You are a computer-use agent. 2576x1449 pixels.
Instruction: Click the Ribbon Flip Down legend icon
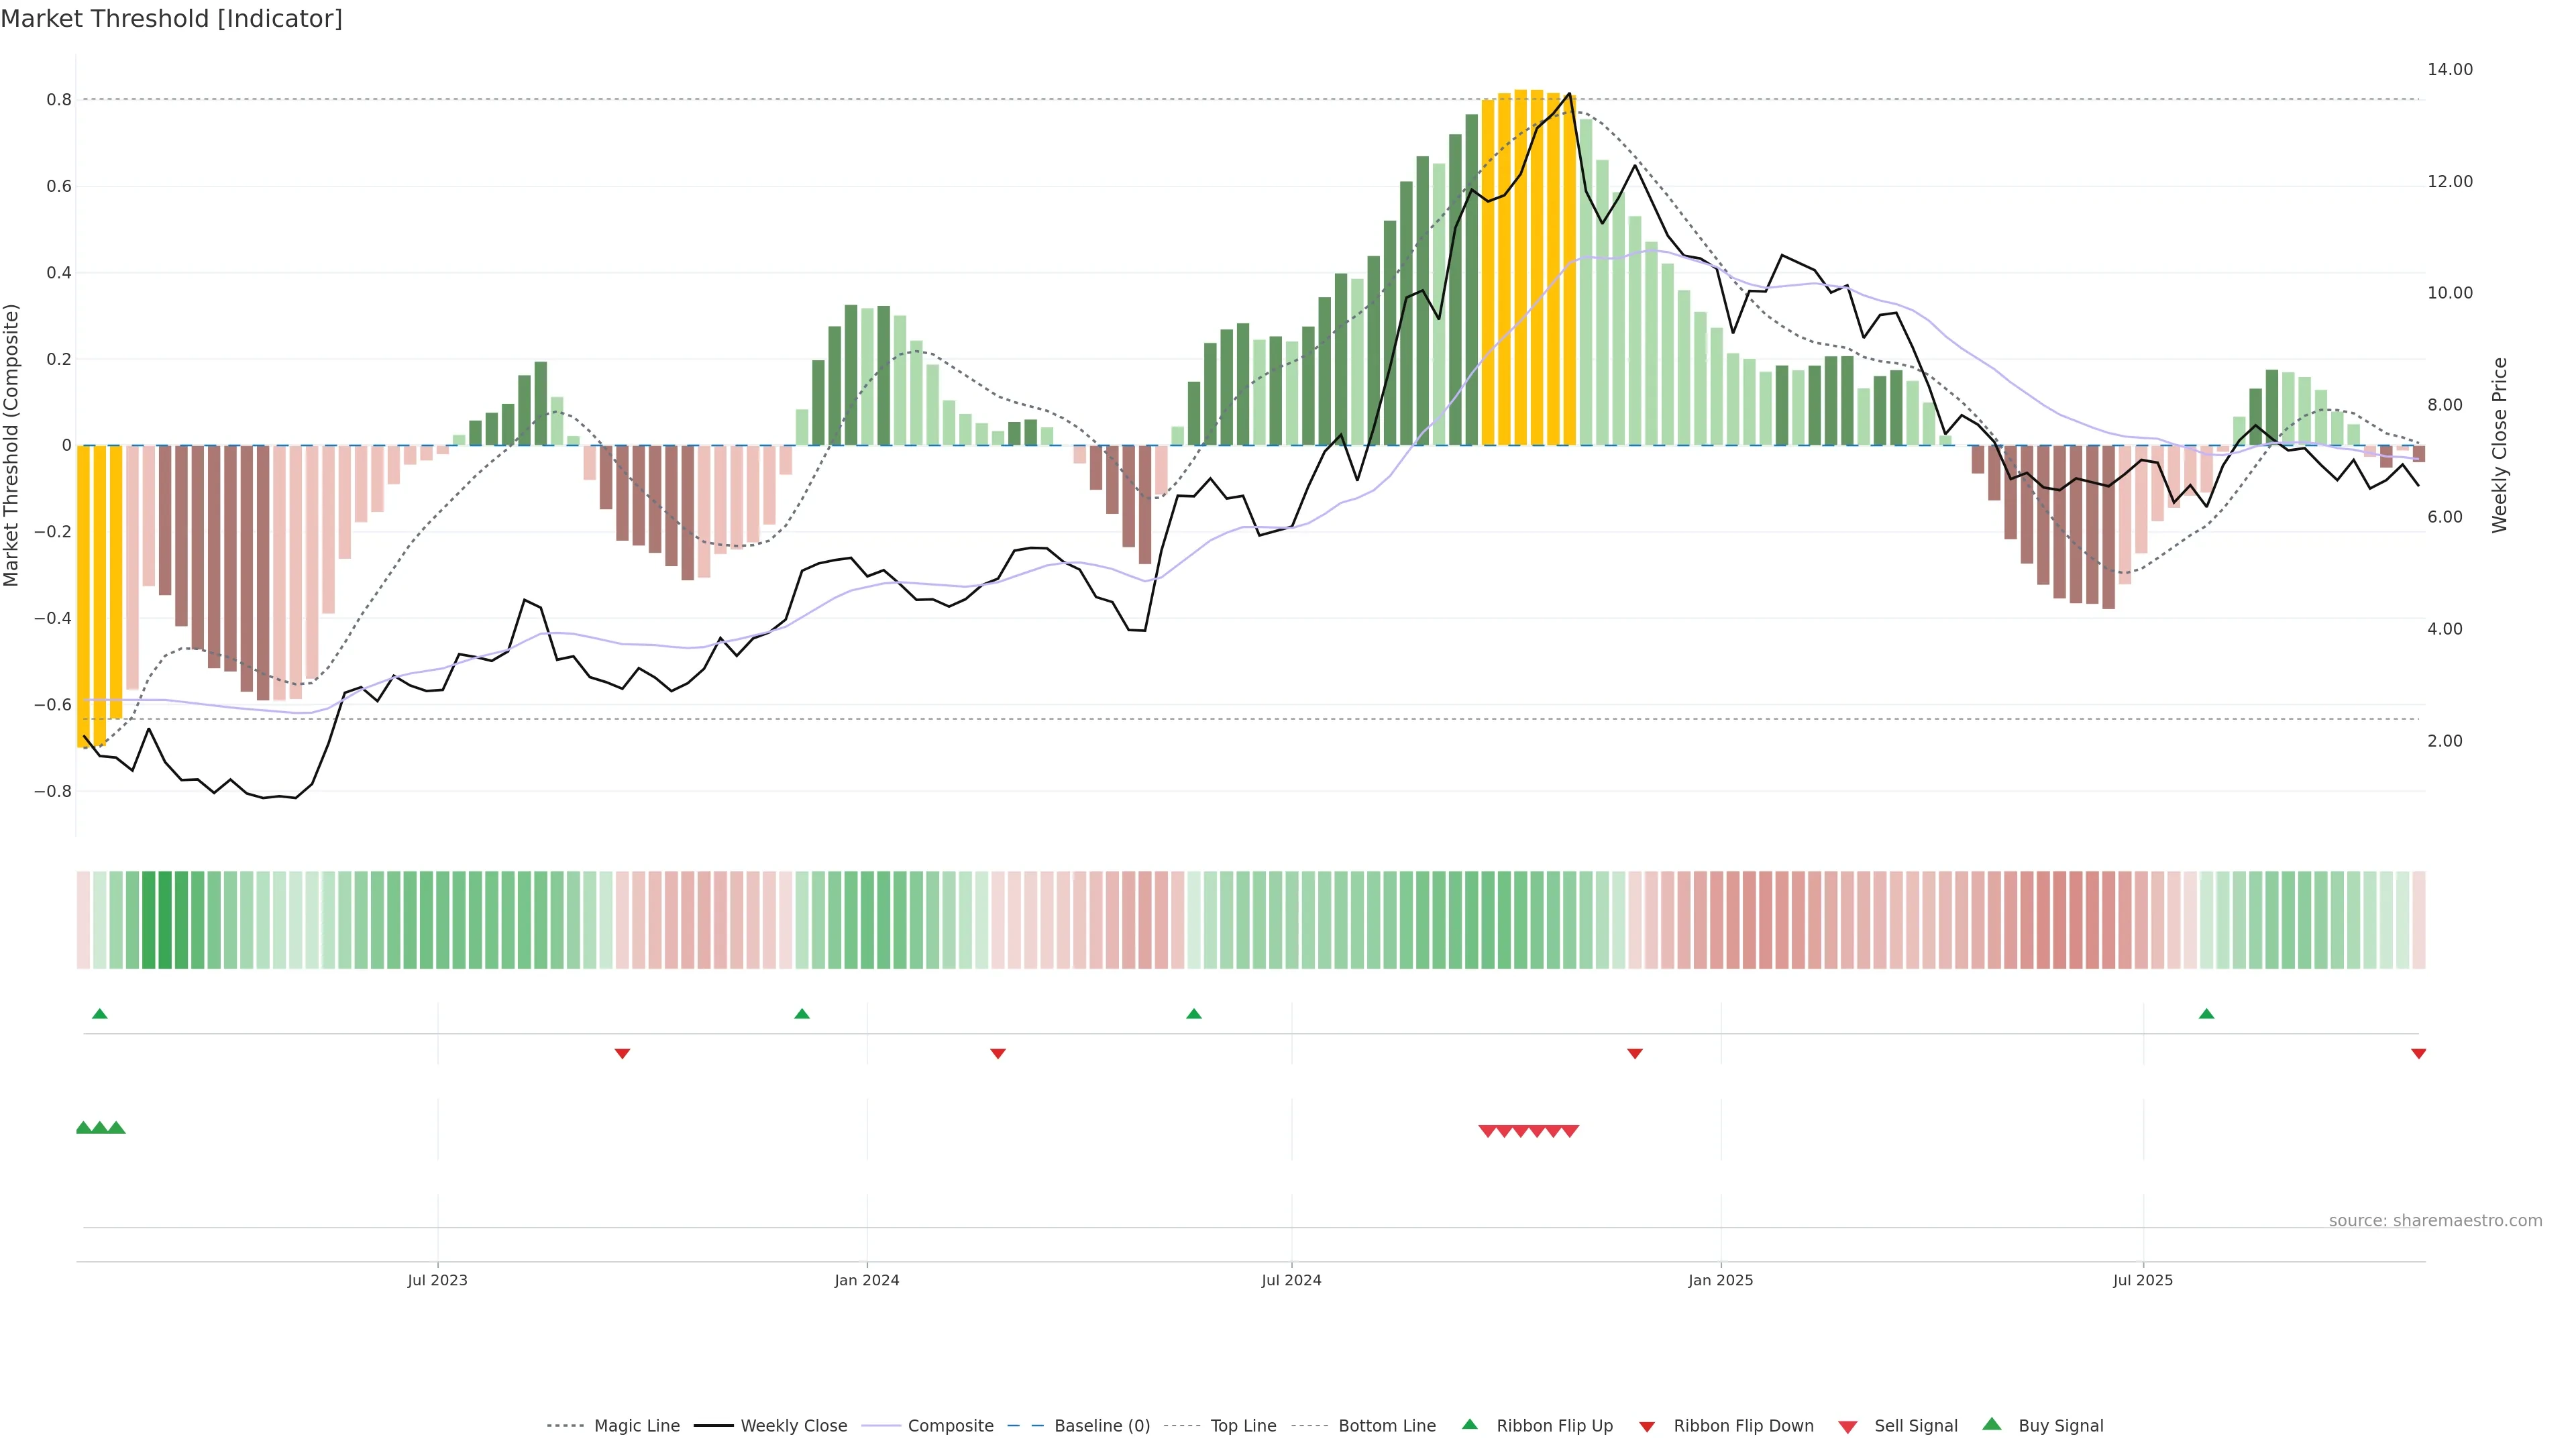pos(1647,1427)
